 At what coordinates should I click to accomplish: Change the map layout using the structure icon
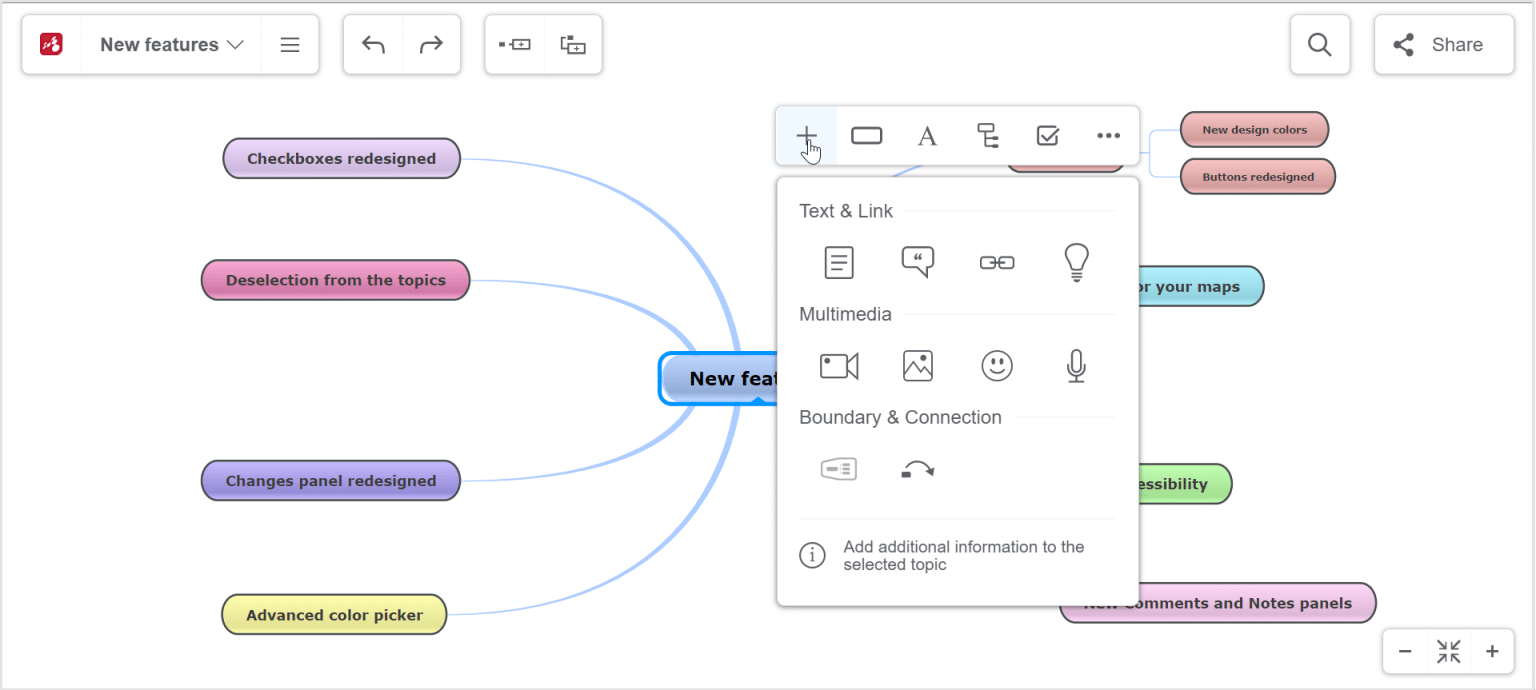tap(987, 135)
